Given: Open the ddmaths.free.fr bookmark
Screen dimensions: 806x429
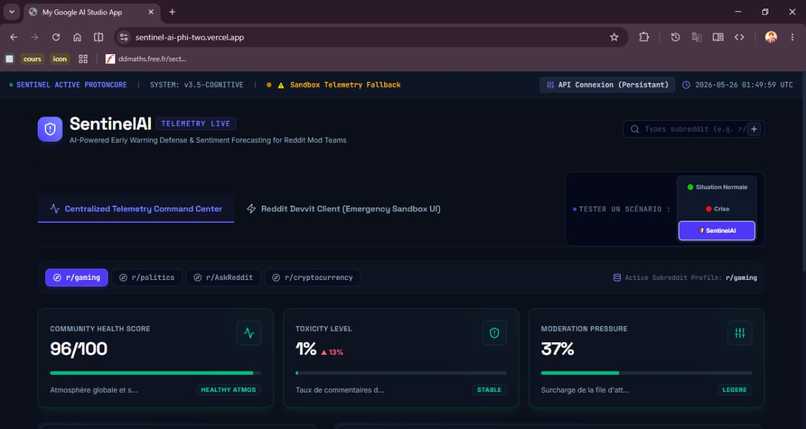Looking at the screenshot, I should tap(146, 59).
